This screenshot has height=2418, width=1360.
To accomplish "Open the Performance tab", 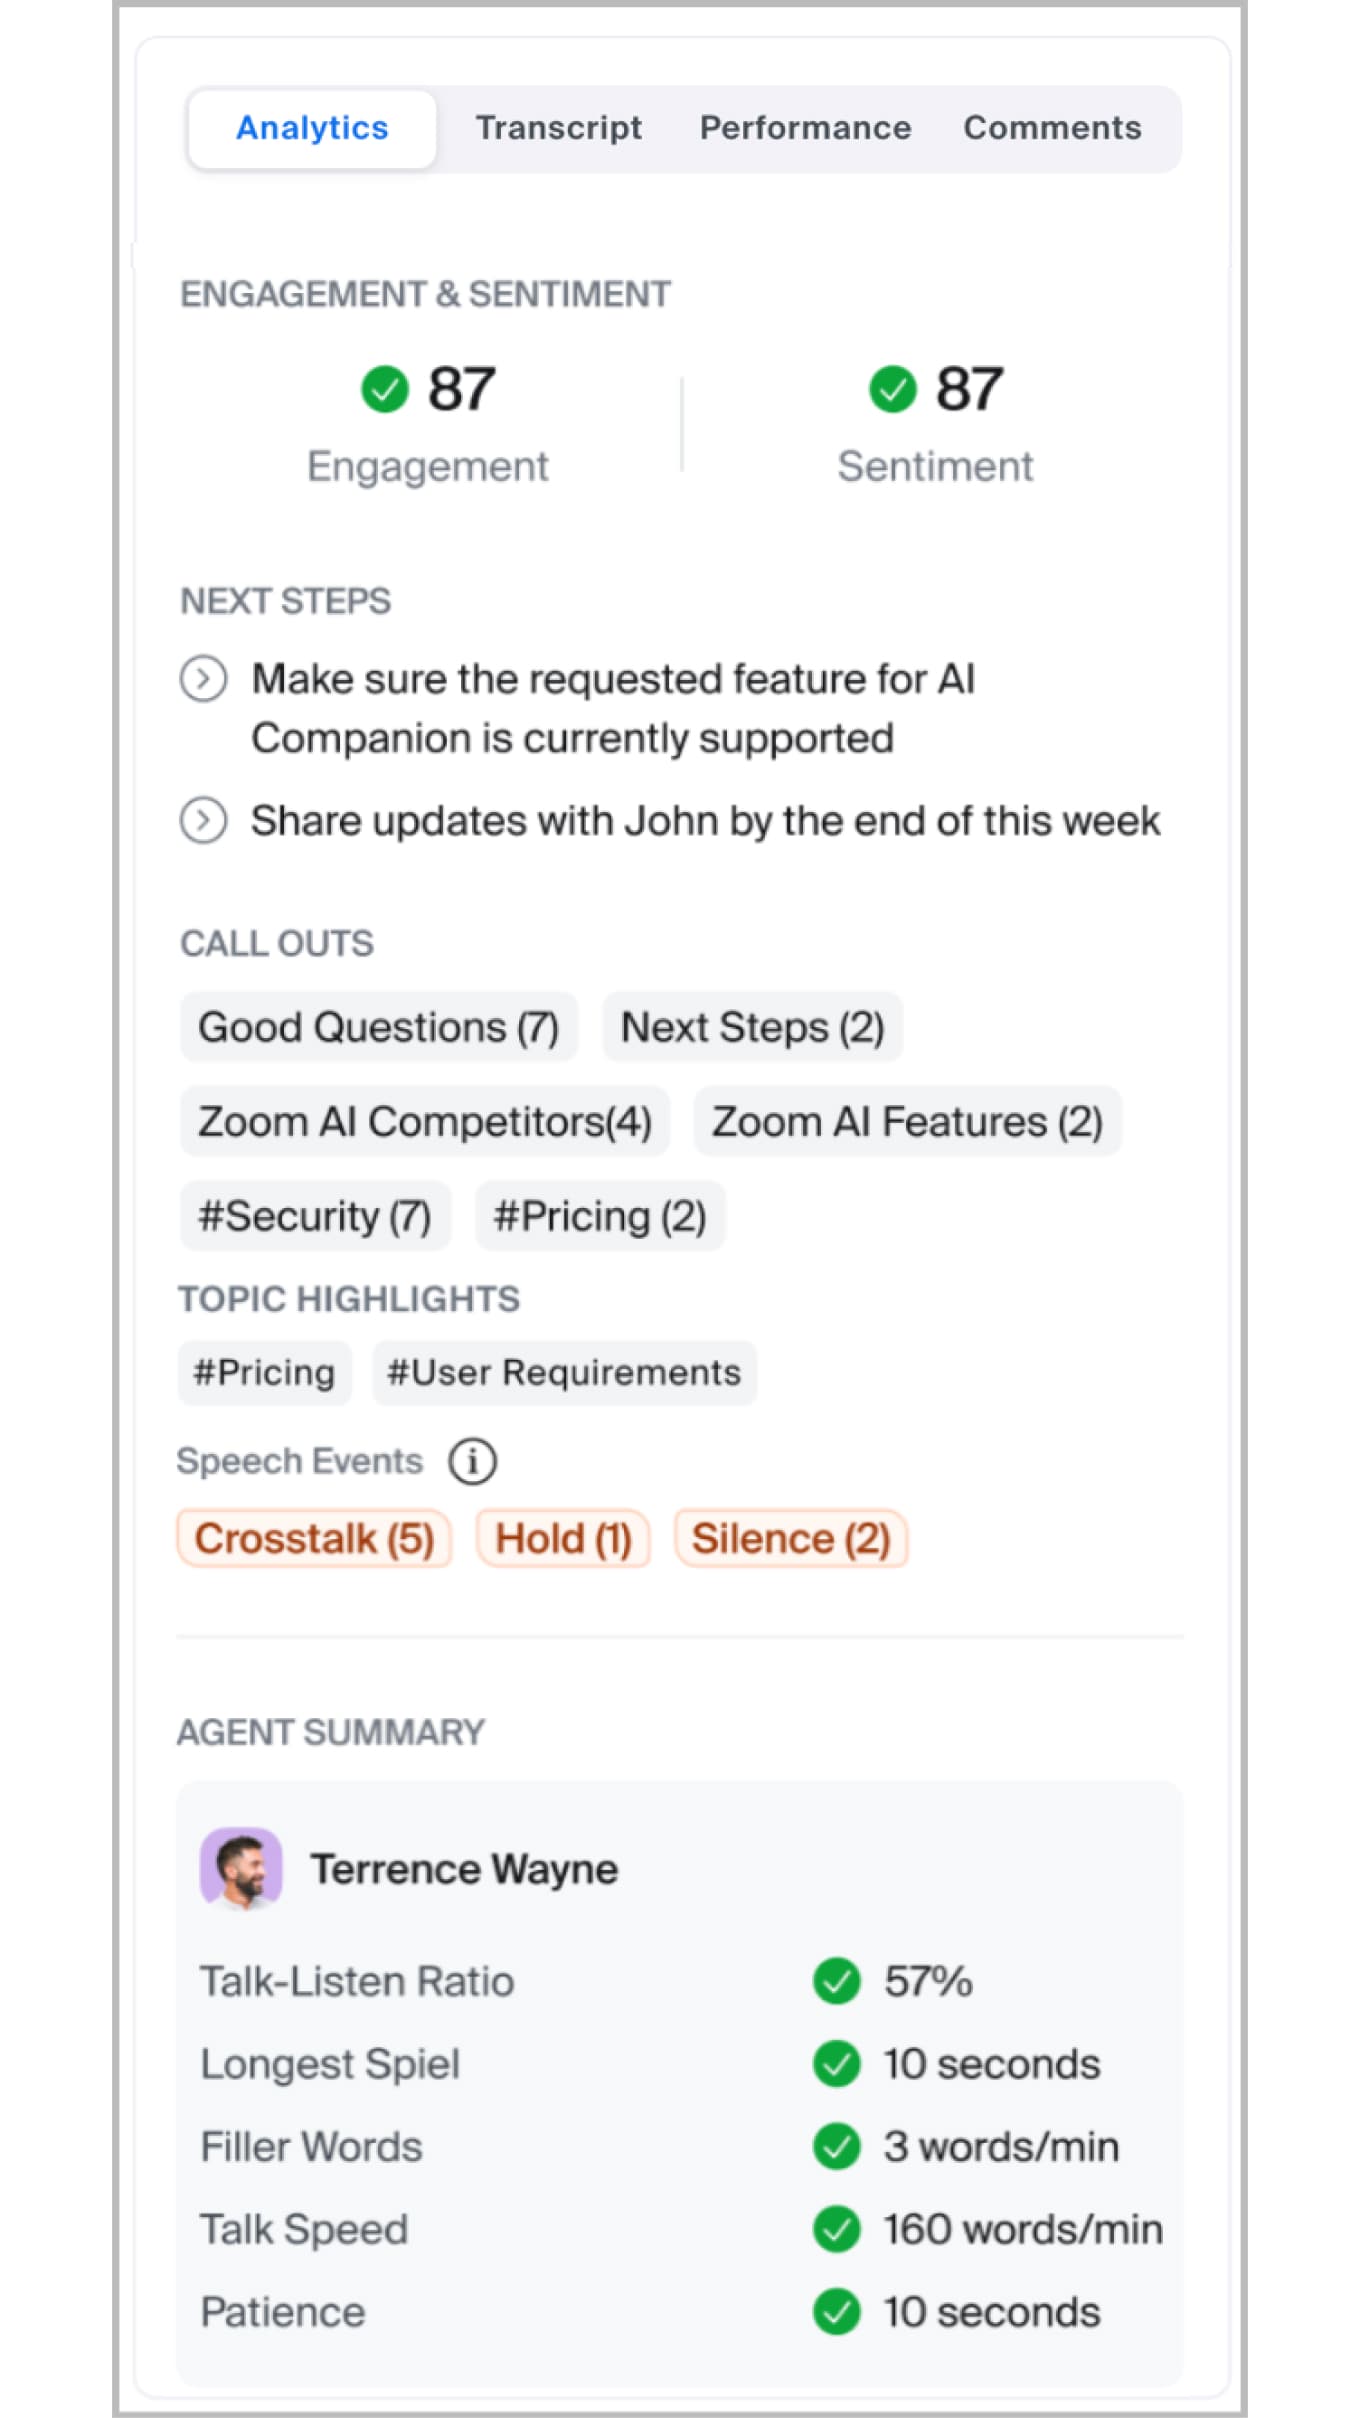I will (805, 128).
